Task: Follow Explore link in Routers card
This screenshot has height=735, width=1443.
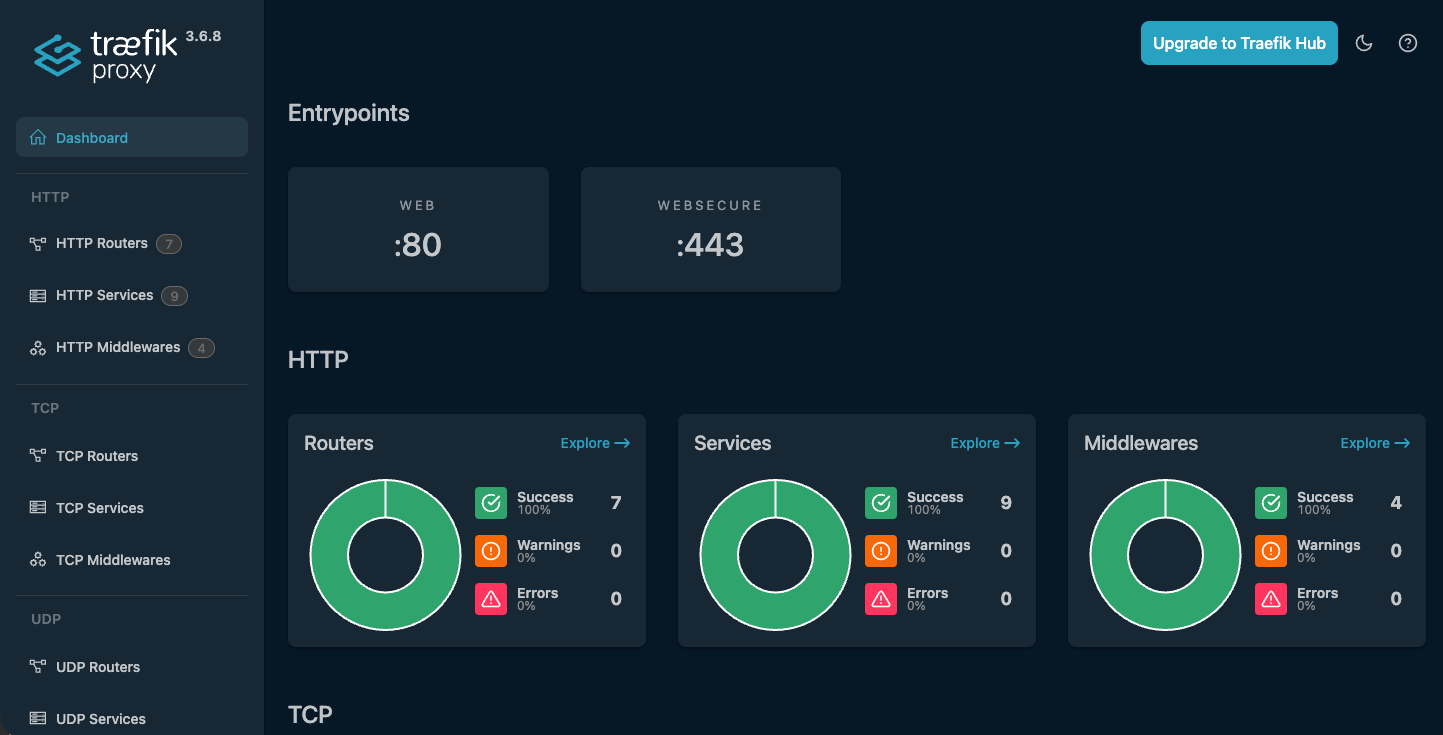Action: (x=594, y=443)
